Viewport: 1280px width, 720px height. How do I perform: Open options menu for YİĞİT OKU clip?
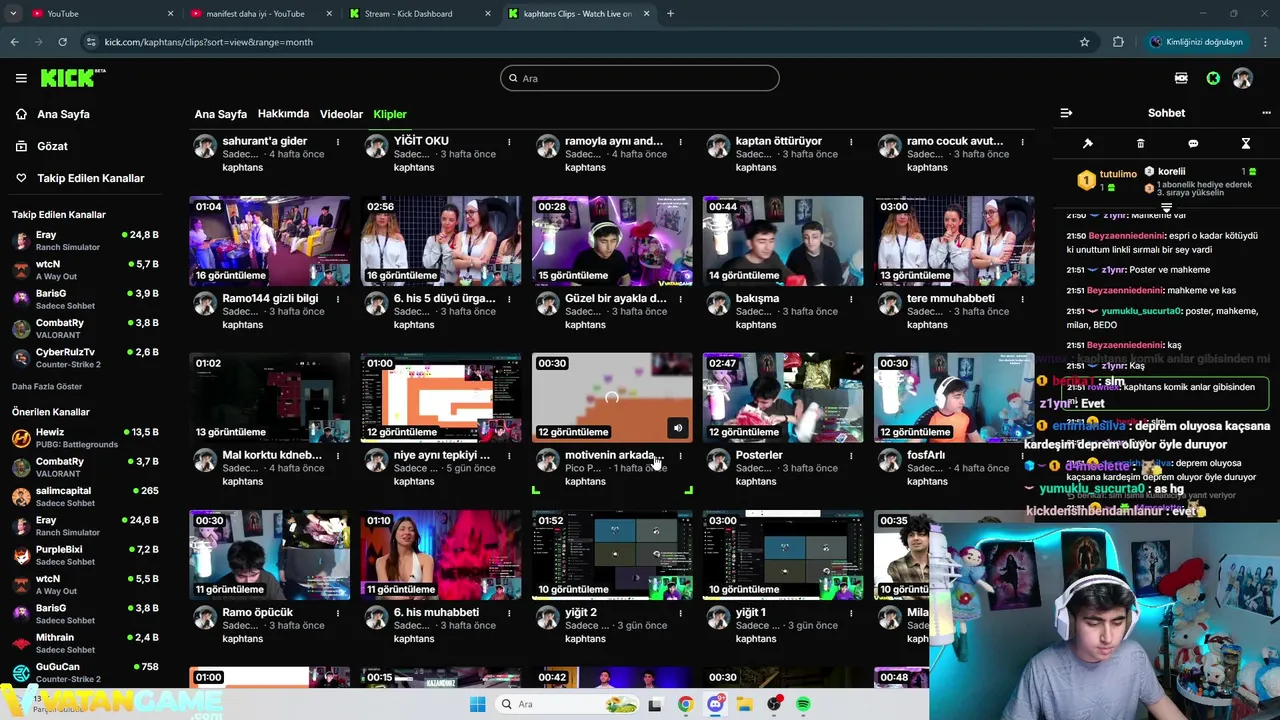coord(509,142)
